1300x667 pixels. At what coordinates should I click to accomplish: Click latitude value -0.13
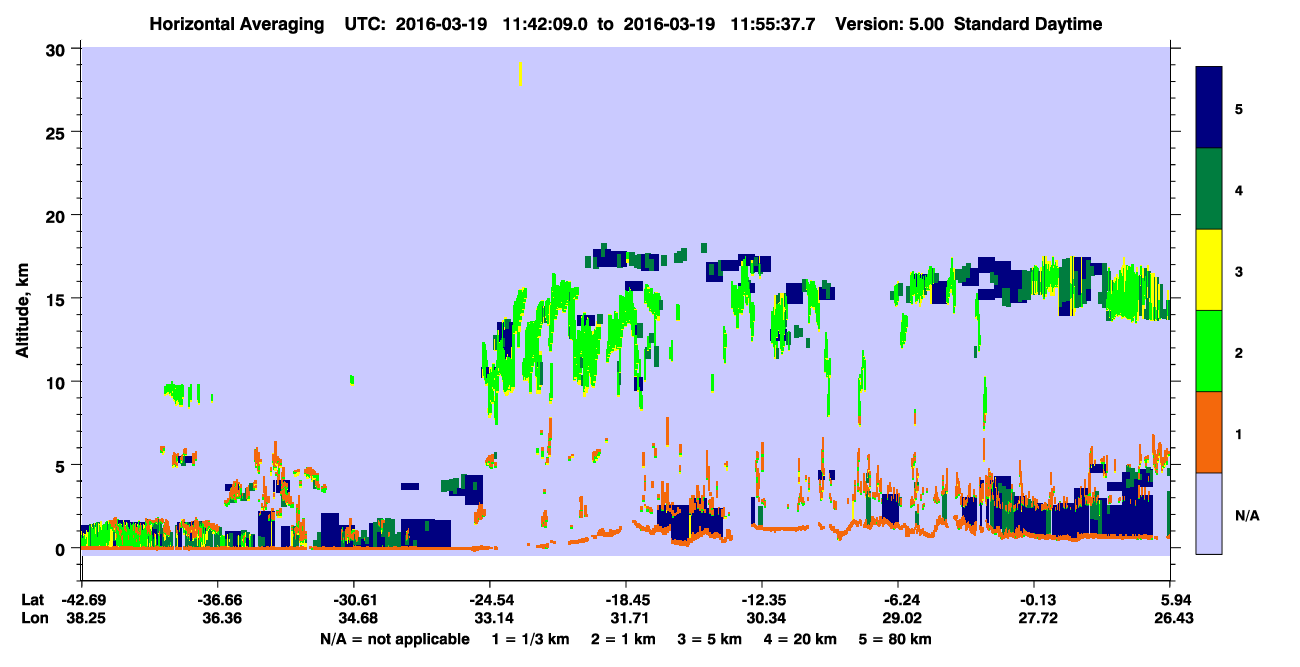[1035, 600]
